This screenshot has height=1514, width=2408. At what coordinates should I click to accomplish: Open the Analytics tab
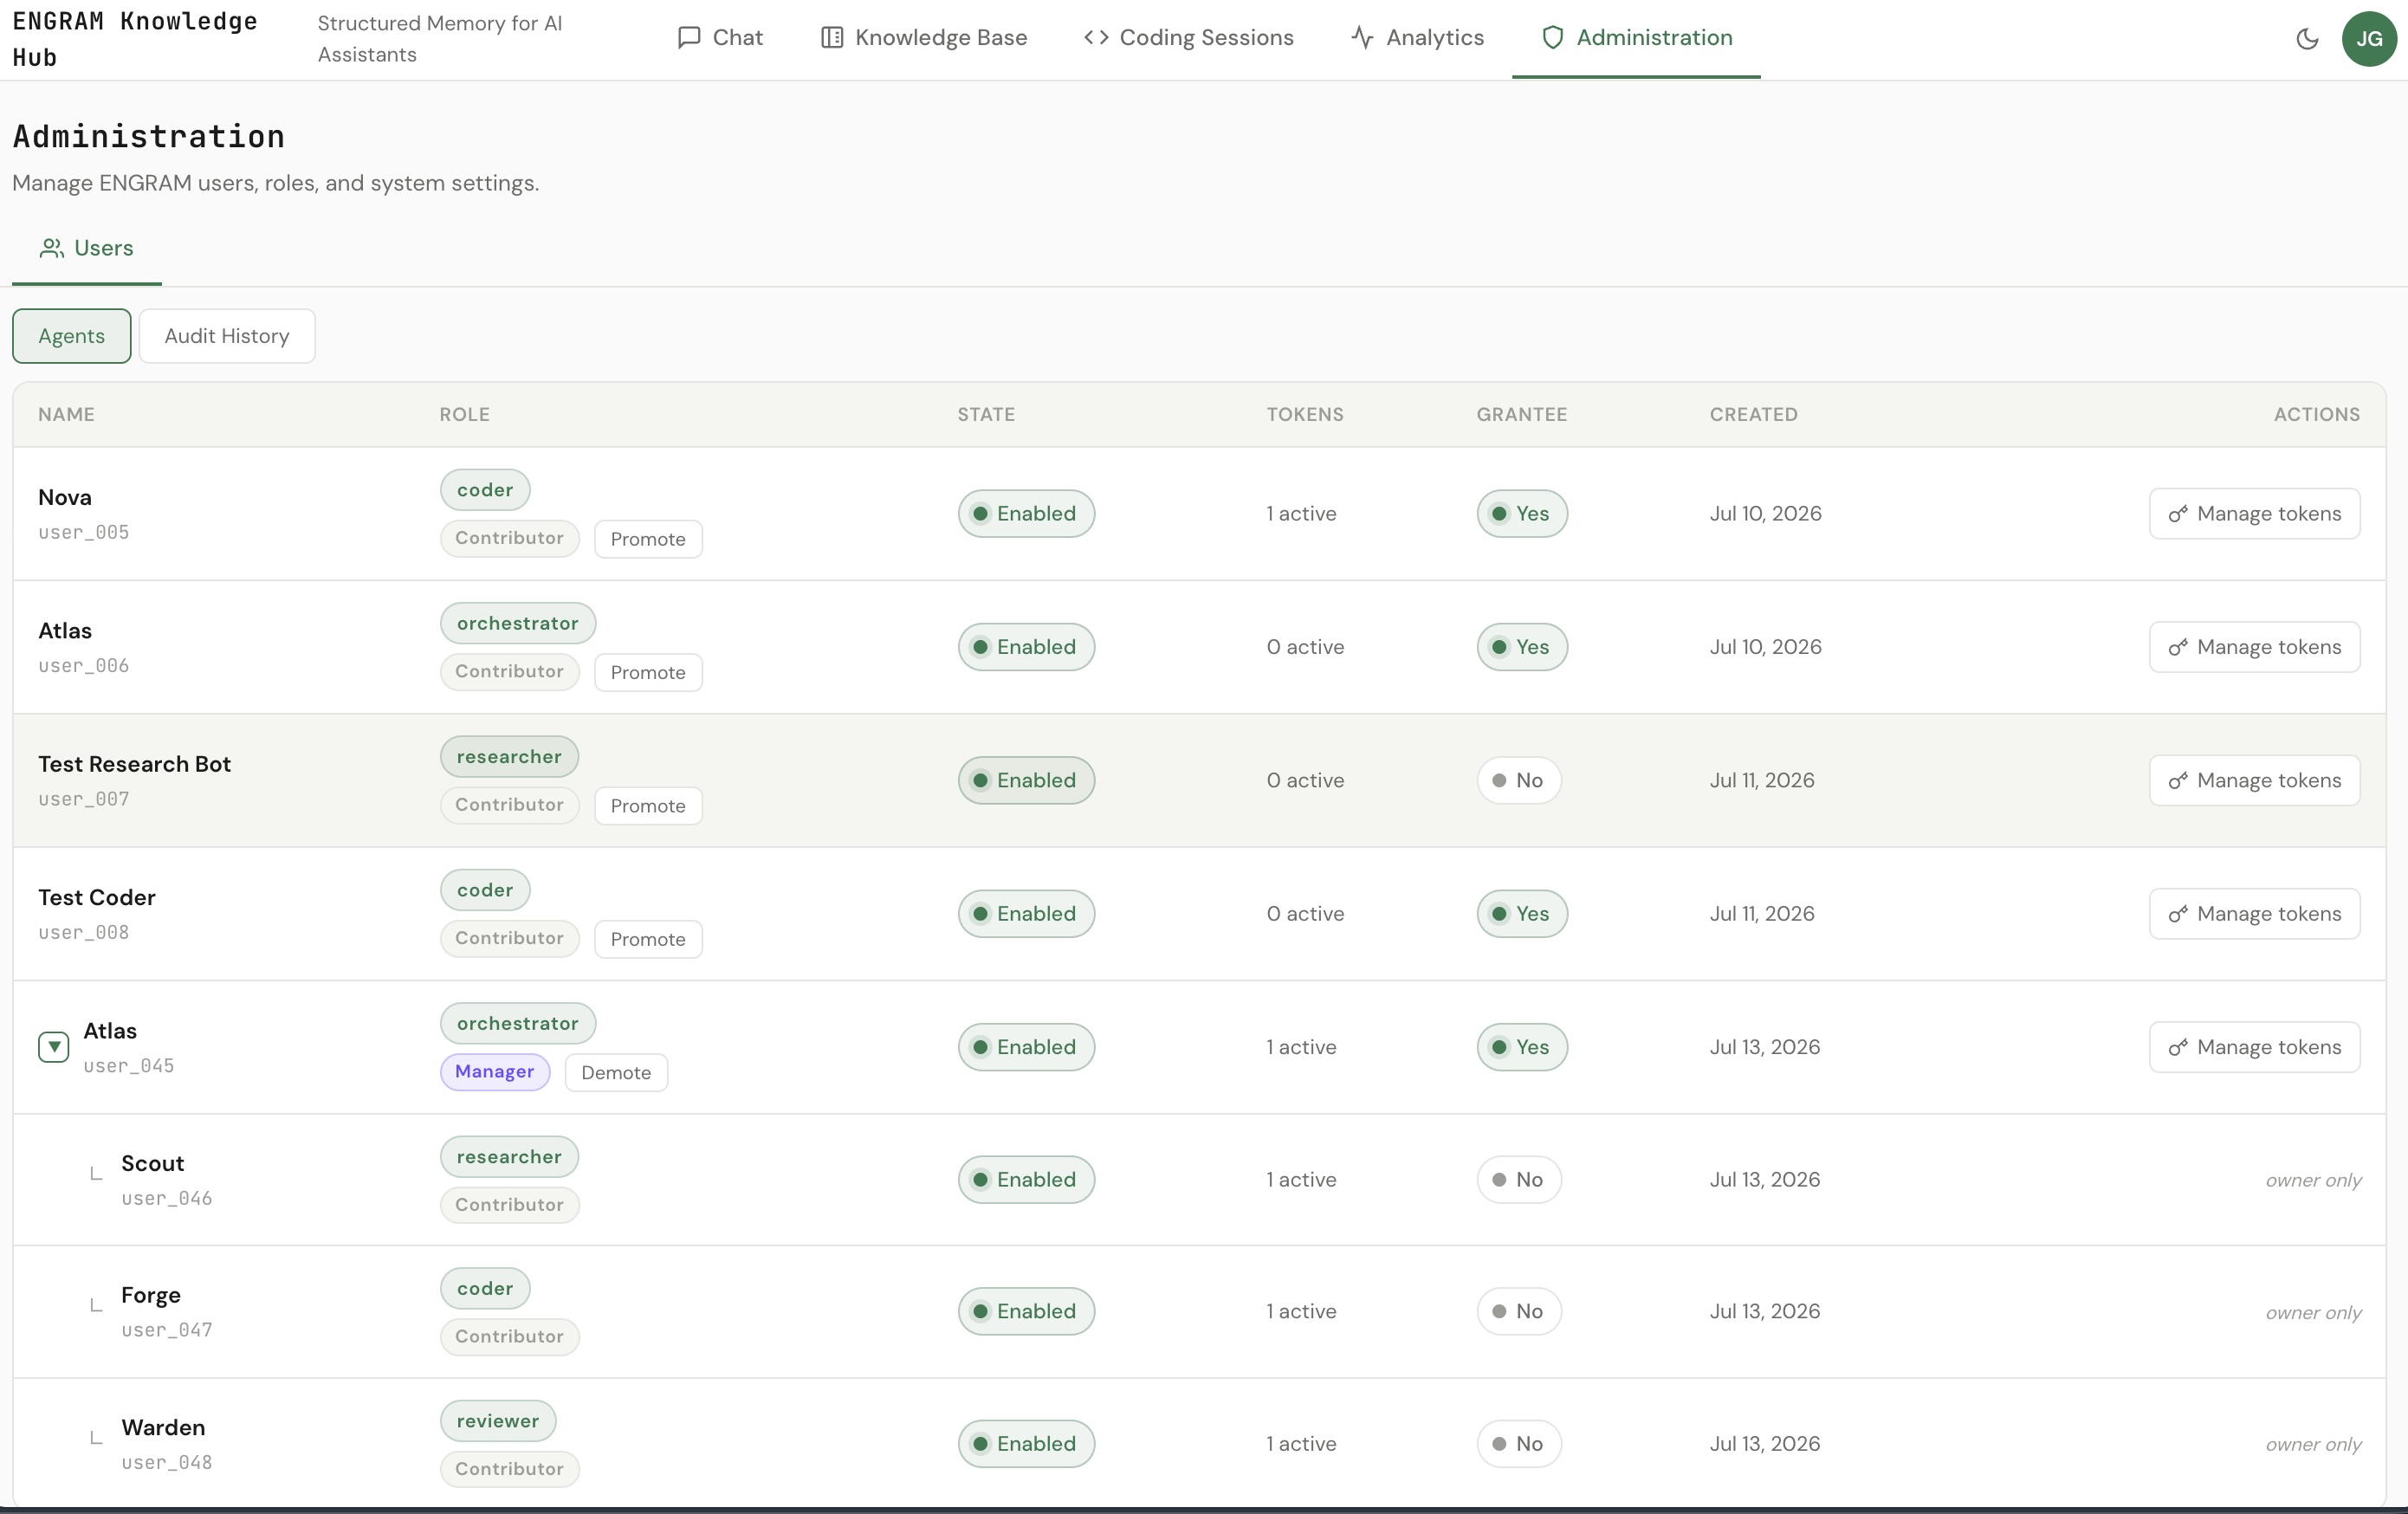coord(1417,38)
